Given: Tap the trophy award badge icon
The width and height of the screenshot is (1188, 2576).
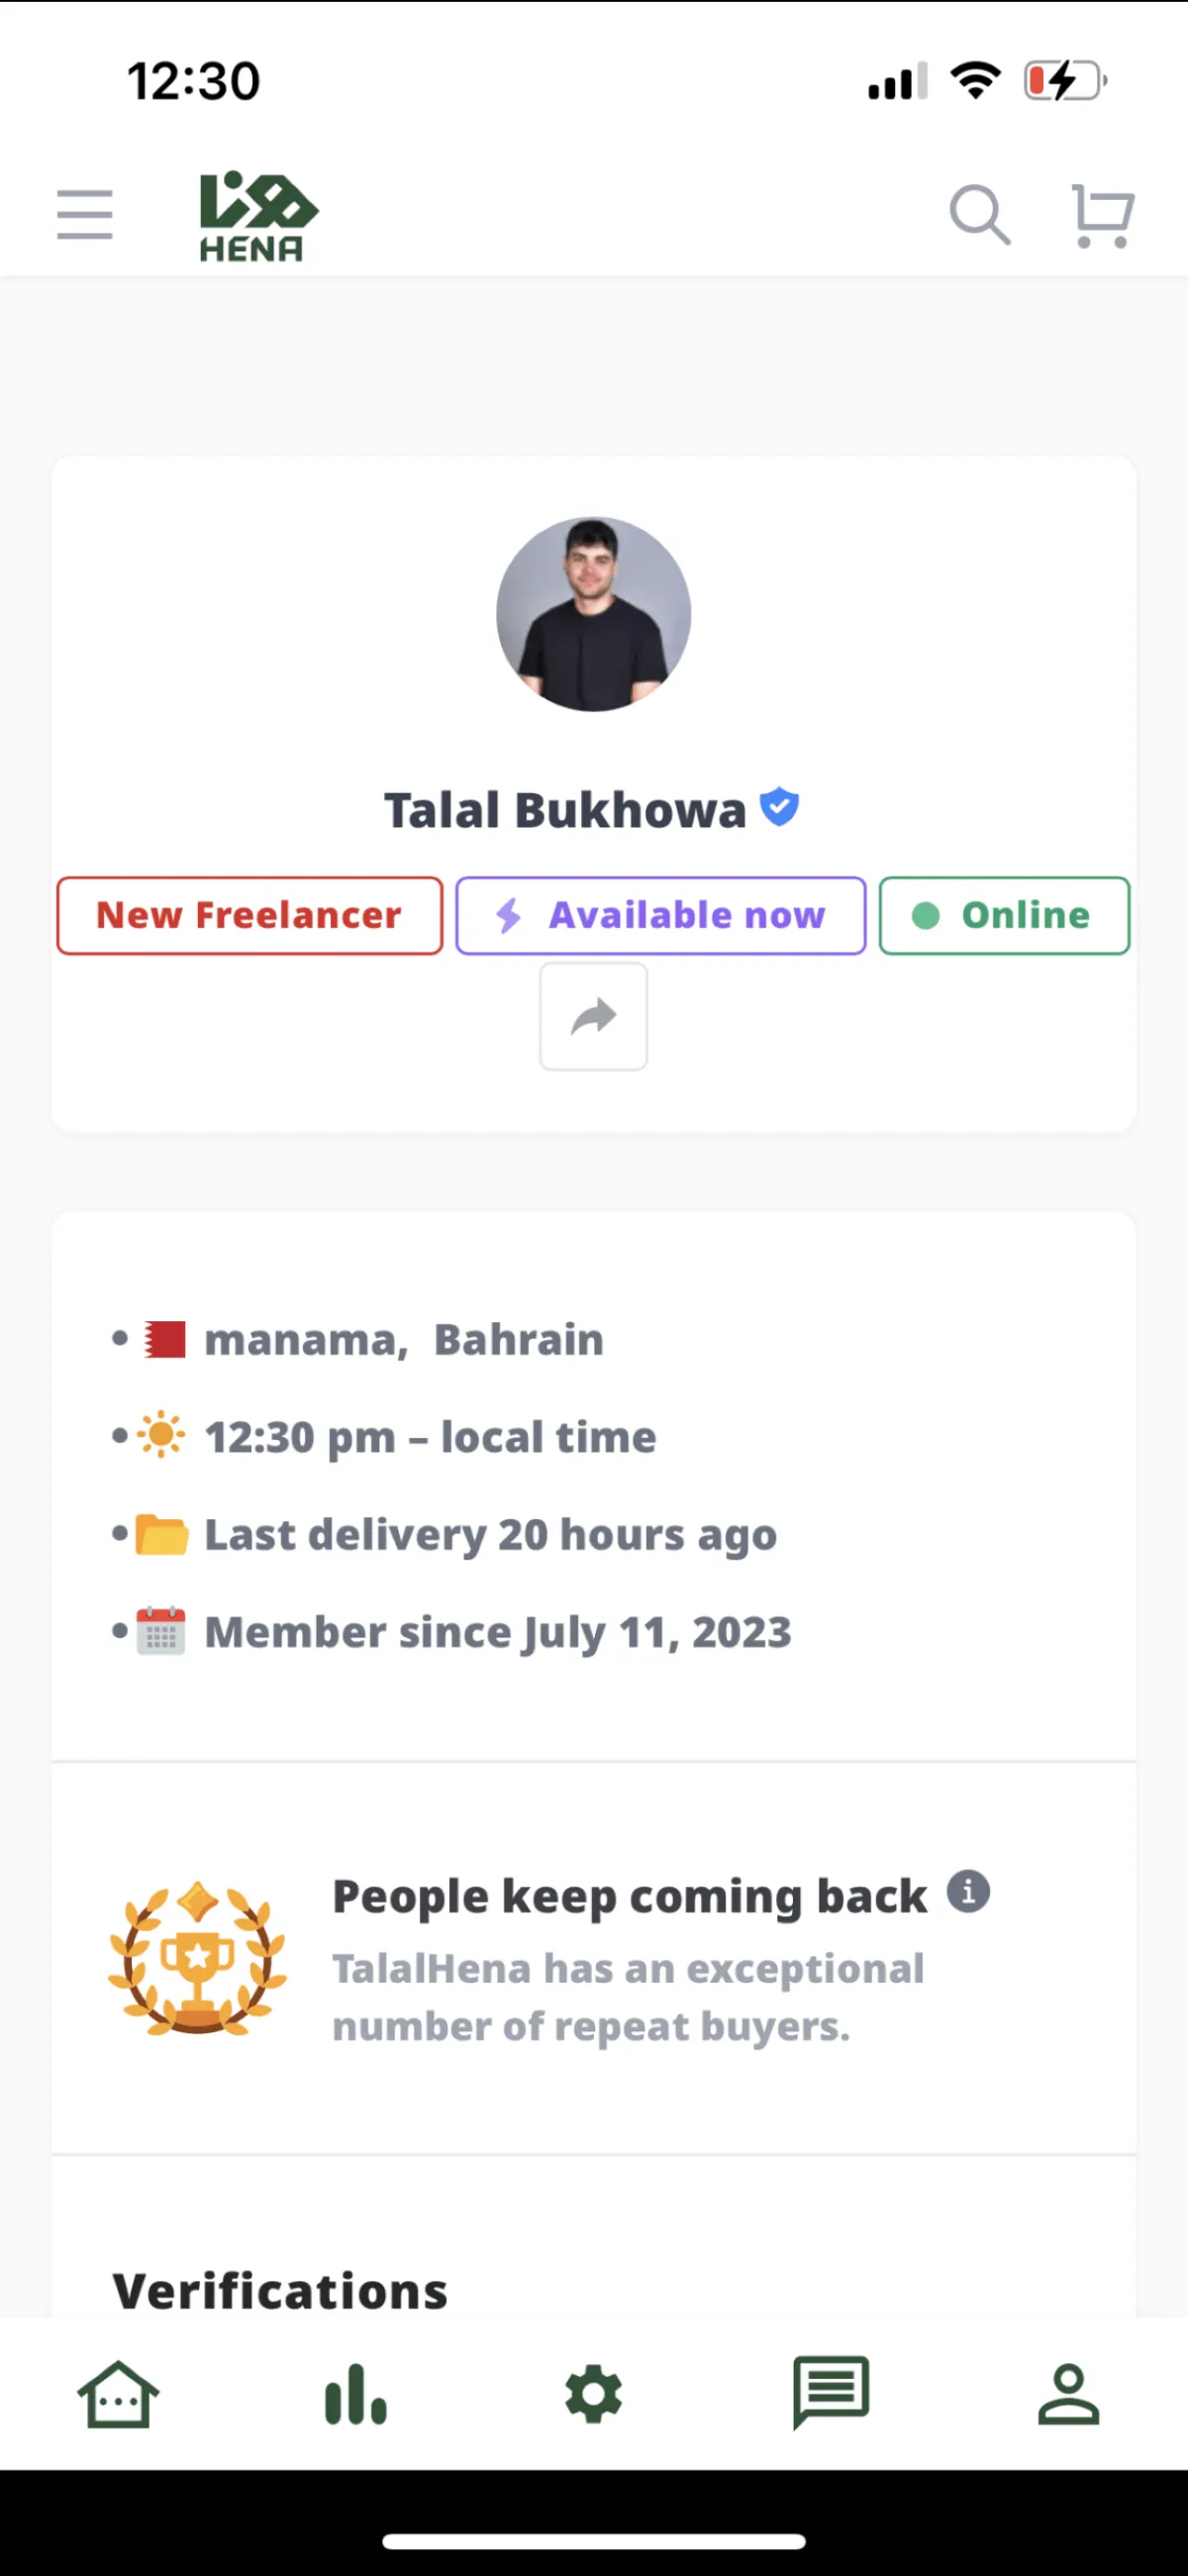Looking at the screenshot, I should pos(198,1958).
